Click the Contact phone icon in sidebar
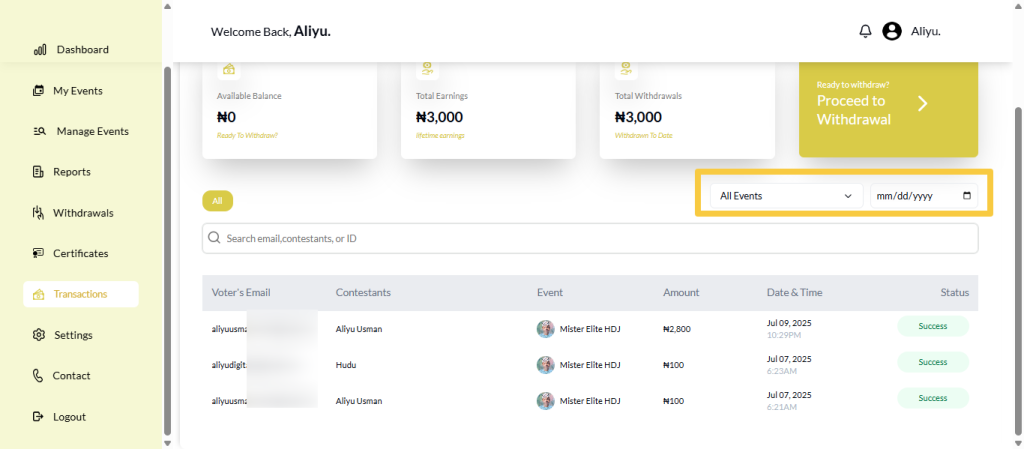 click(x=39, y=376)
